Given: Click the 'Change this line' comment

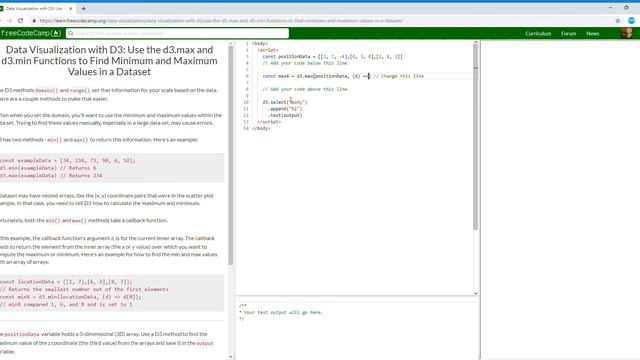Looking at the screenshot, I should (x=399, y=76).
